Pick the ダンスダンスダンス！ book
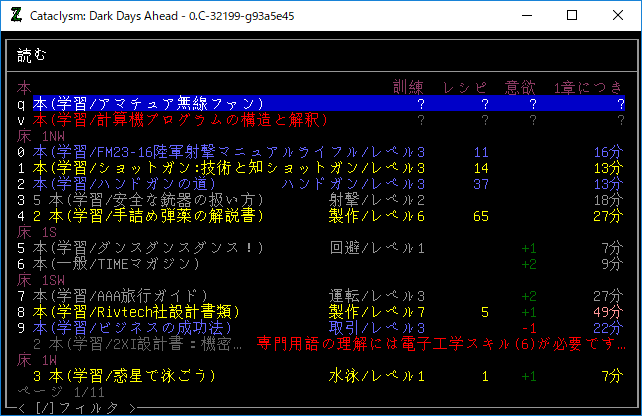This screenshot has height=416, width=642. pos(150,248)
